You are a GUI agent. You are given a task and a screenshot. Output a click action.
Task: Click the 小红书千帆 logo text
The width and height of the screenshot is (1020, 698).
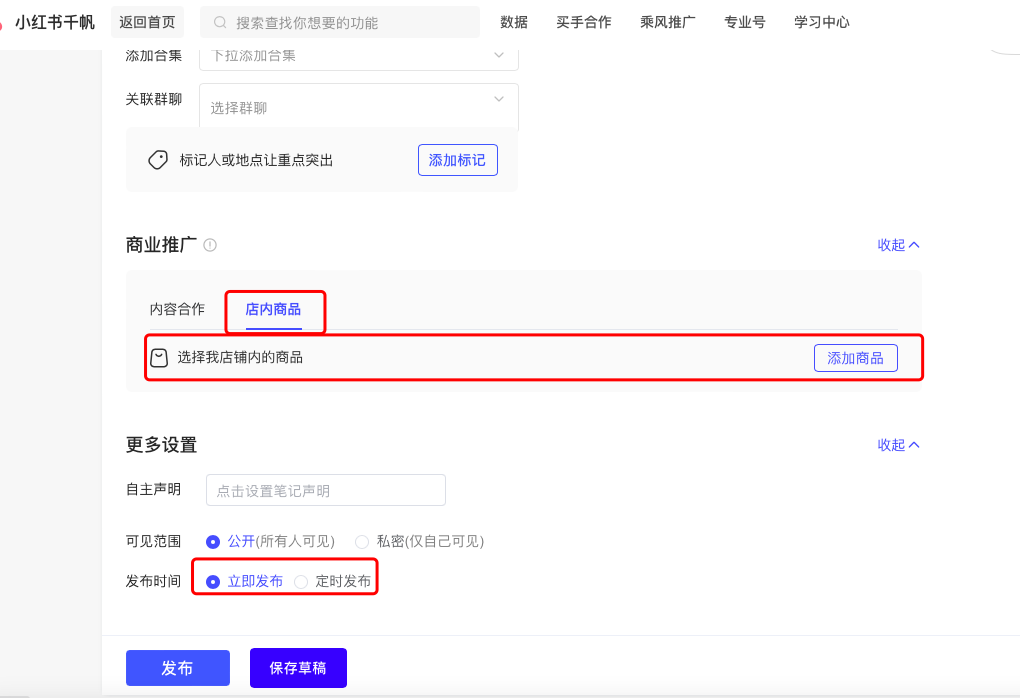click(x=55, y=23)
